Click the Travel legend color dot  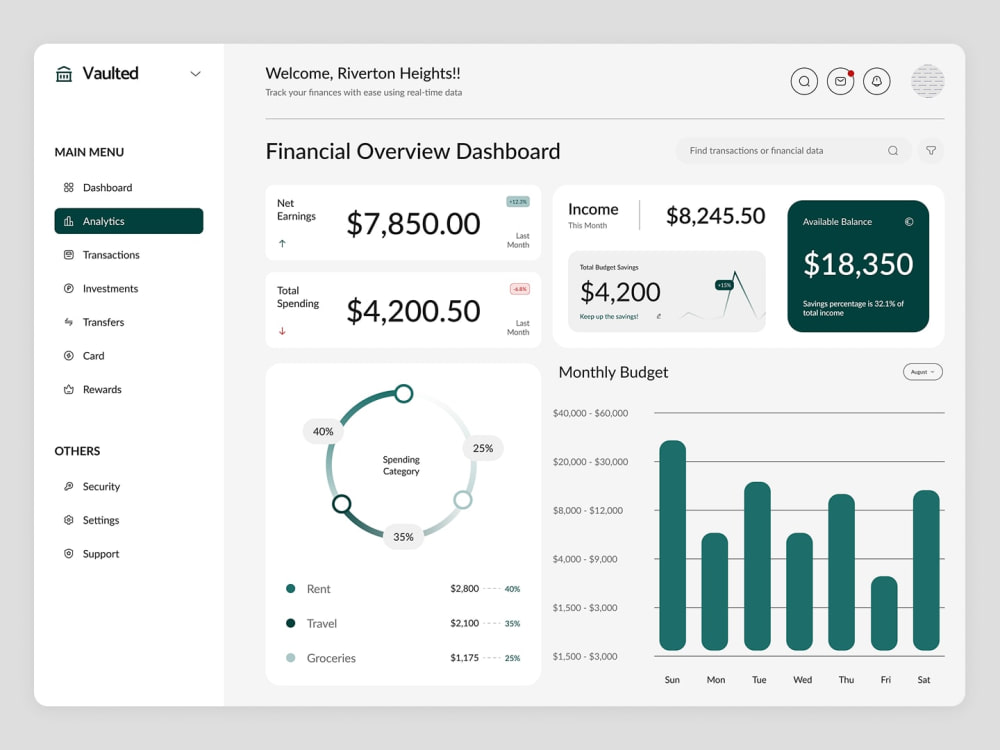pos(290,623)
